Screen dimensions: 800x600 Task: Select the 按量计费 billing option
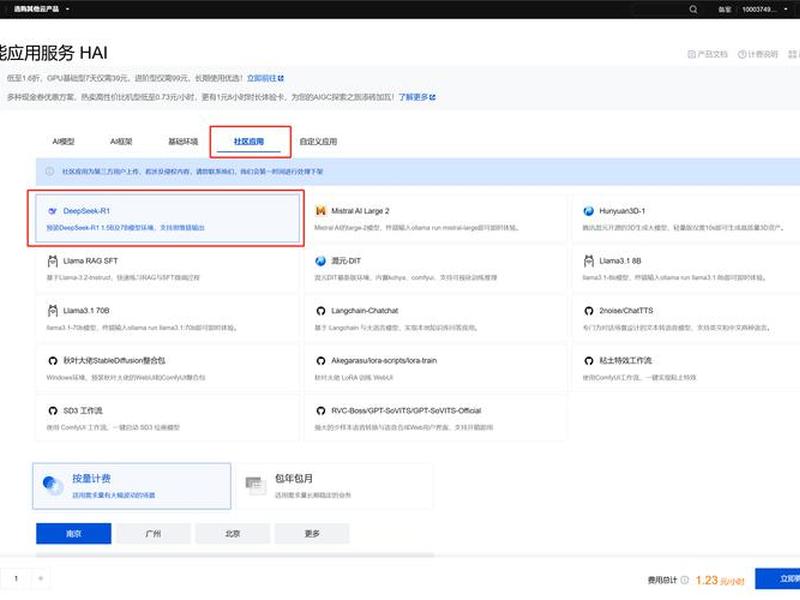click(x=132, y=486)
